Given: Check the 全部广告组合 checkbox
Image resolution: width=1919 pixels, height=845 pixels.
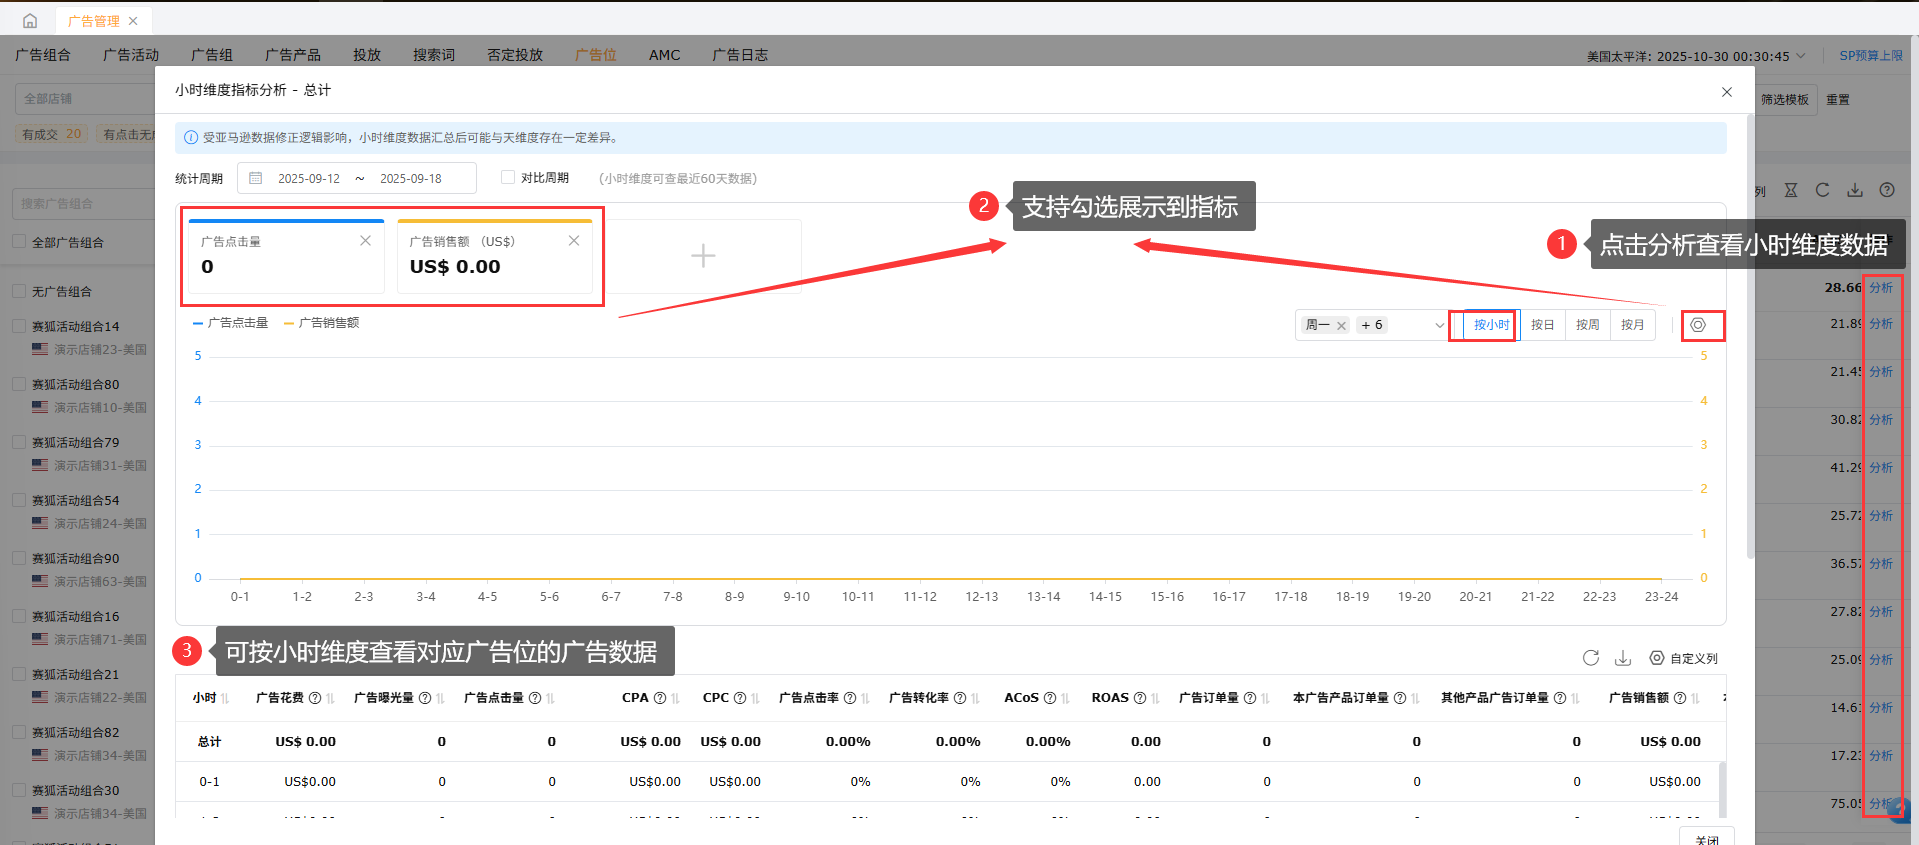Looking at the screenshot, I should 19,242.
